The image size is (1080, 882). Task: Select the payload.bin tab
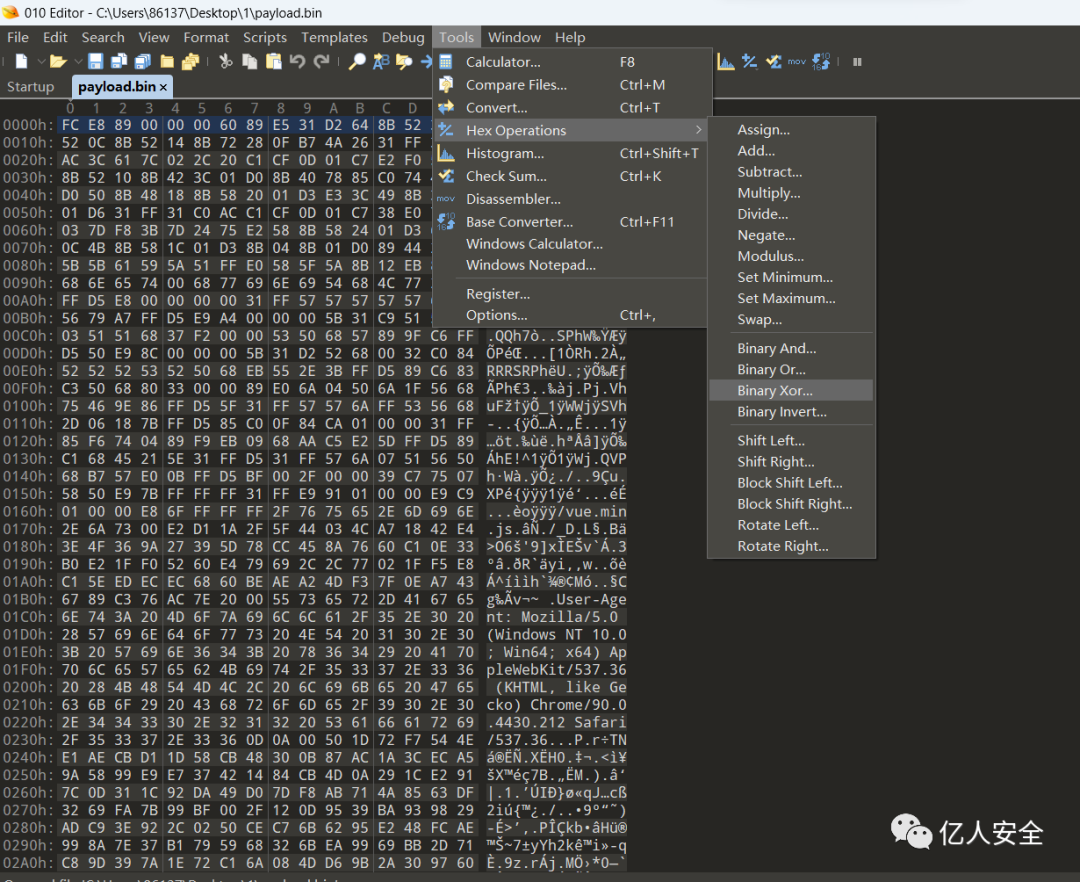(x=116, y=87)
